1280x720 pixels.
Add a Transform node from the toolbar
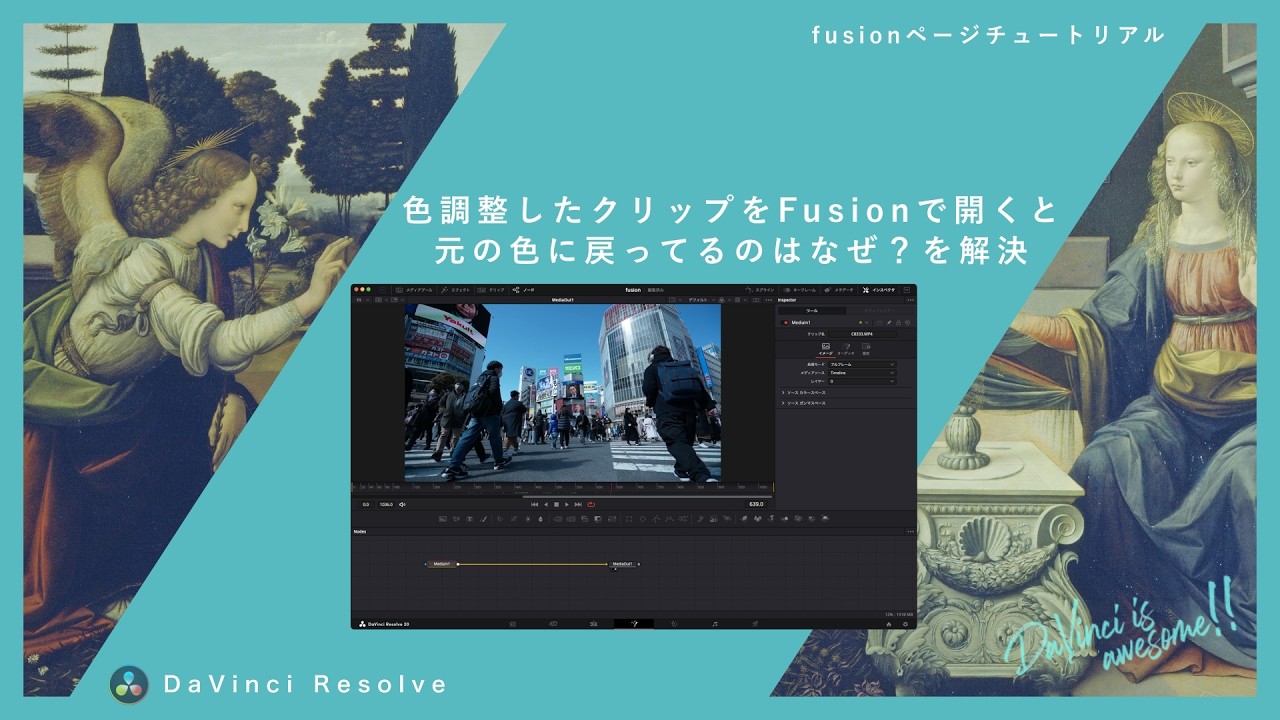pos(612,518)
